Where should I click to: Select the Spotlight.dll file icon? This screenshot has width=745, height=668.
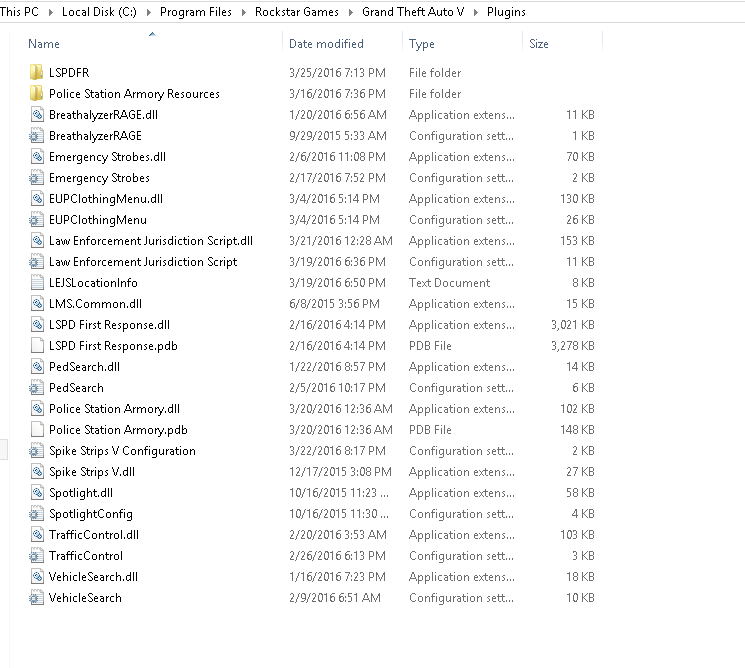37,493
